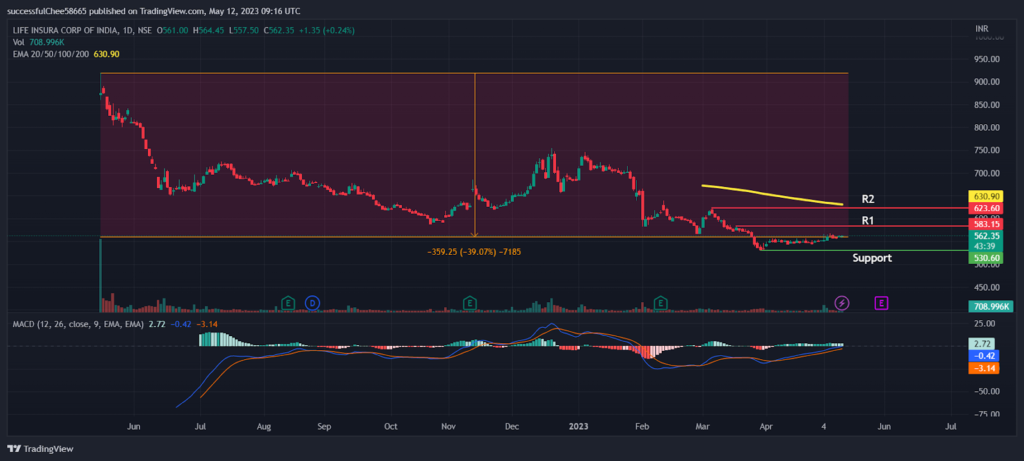Viewport: 1024px width, 461px height.
Task: Click the countdown 43:39 timer label
Action: click(x=987, y=246)
